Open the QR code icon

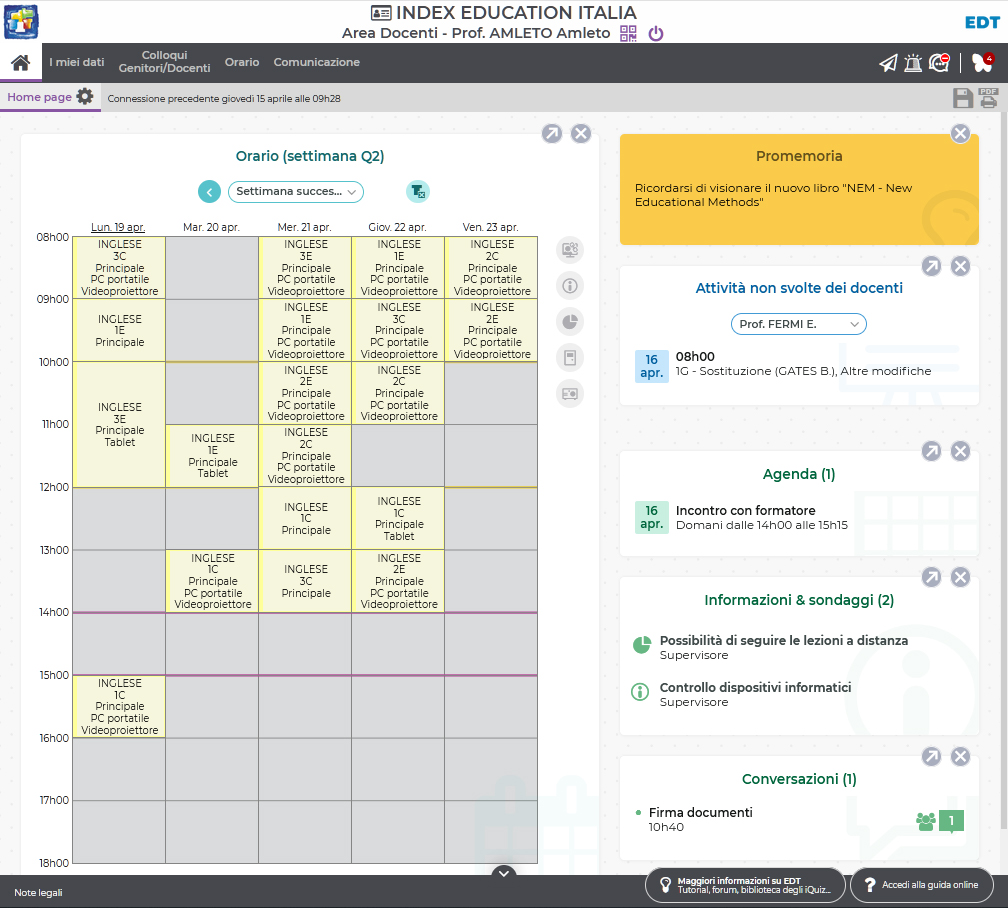(628, 33)
